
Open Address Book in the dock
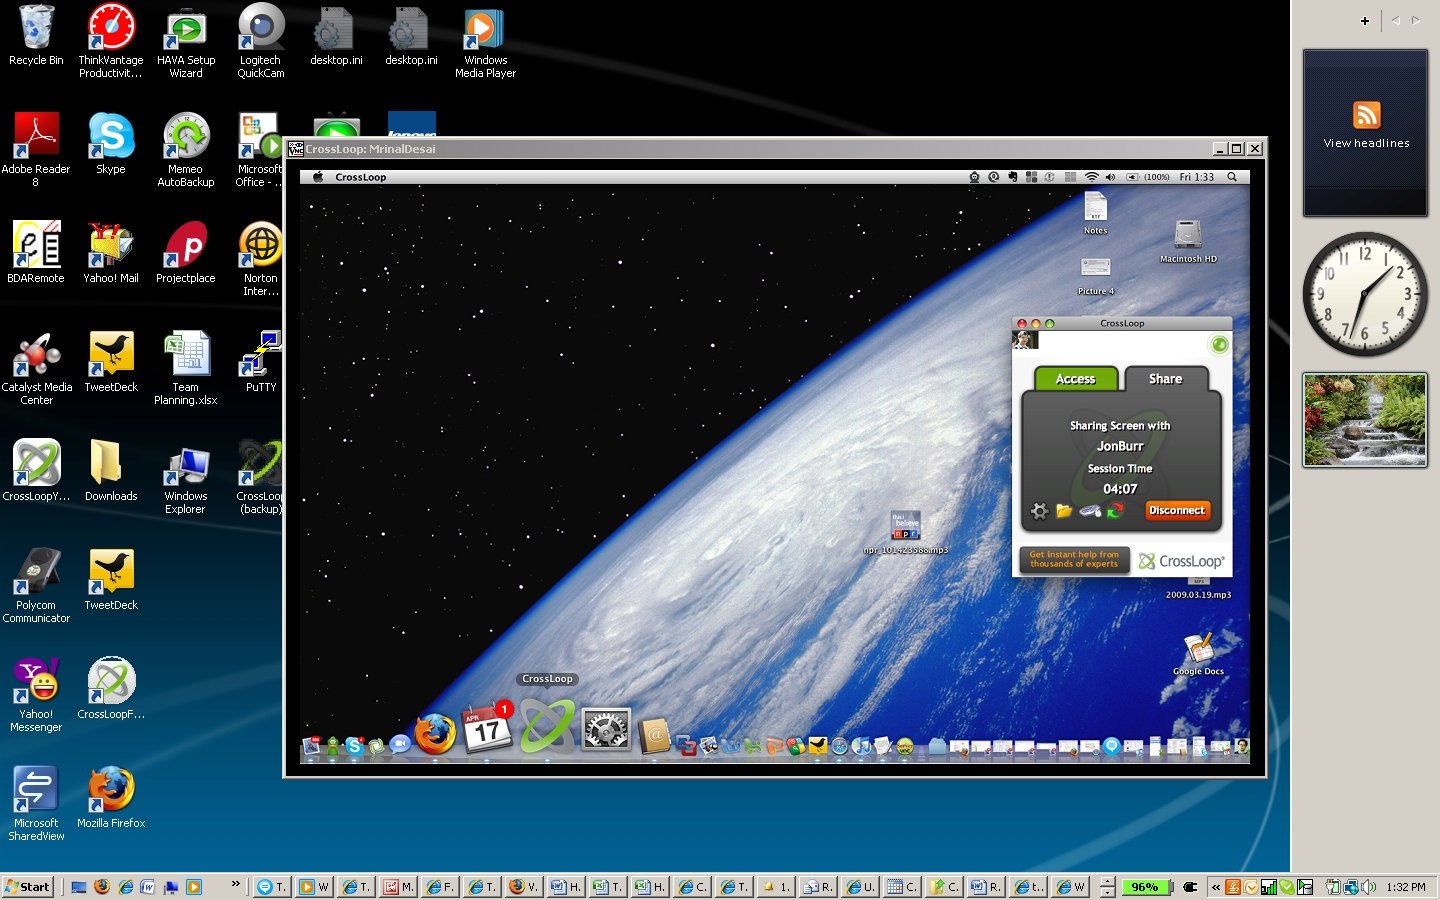click(655, 737)
